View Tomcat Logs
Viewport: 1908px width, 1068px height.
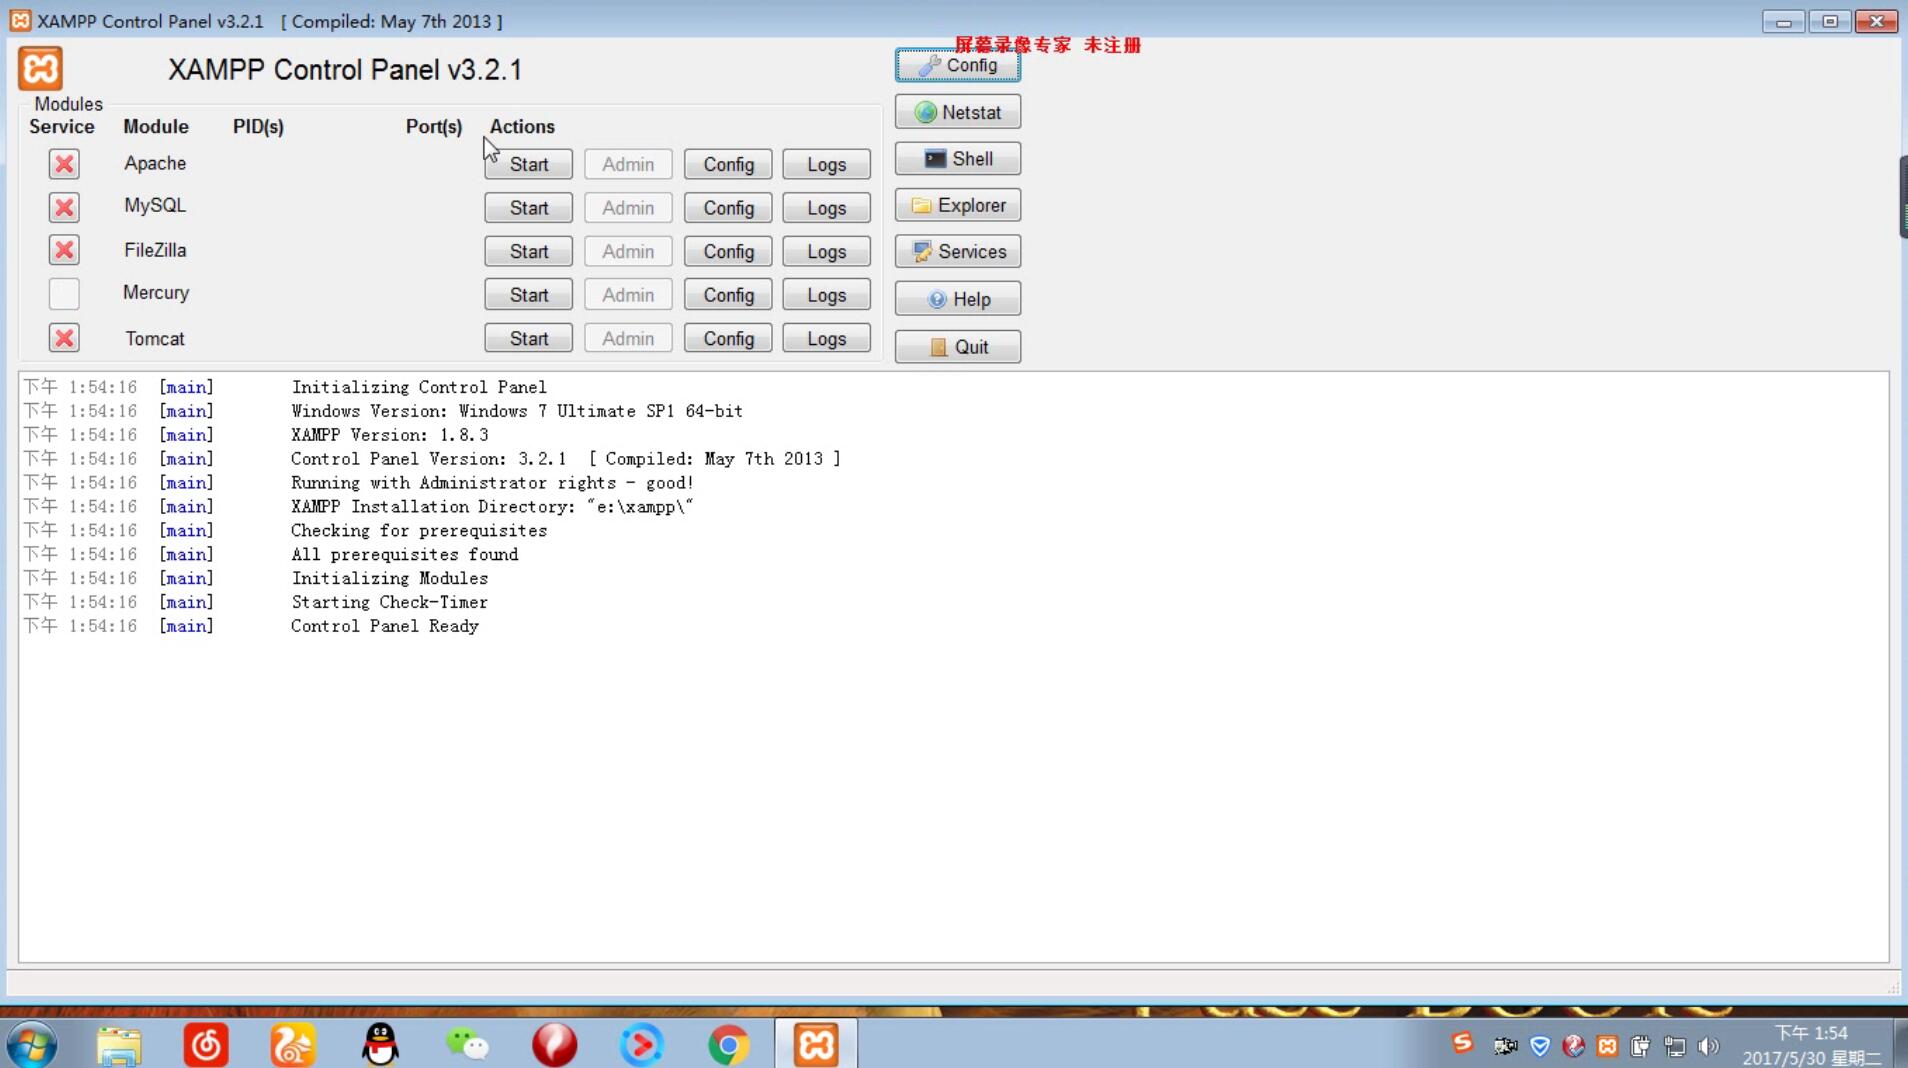pyautogui.click(x=826, y=338)
